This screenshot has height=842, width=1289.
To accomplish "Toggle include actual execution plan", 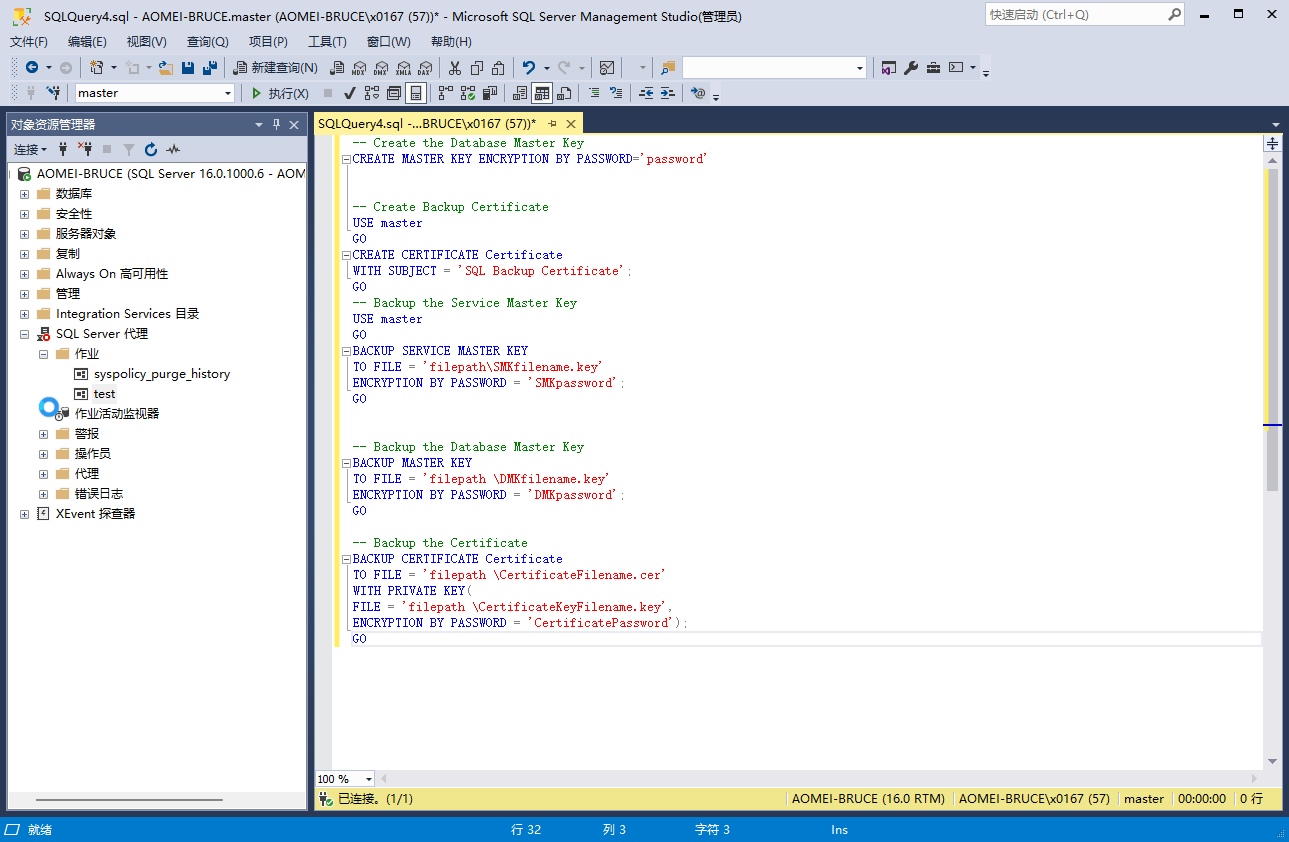I will pyautogui.click(x=445, y=93).
